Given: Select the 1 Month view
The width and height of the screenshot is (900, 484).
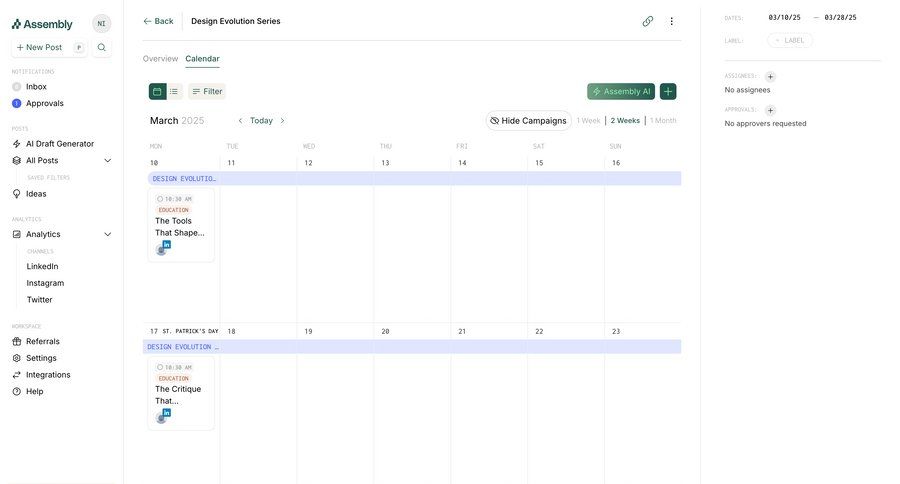Looking at the screenshot, I should [664, 121].
